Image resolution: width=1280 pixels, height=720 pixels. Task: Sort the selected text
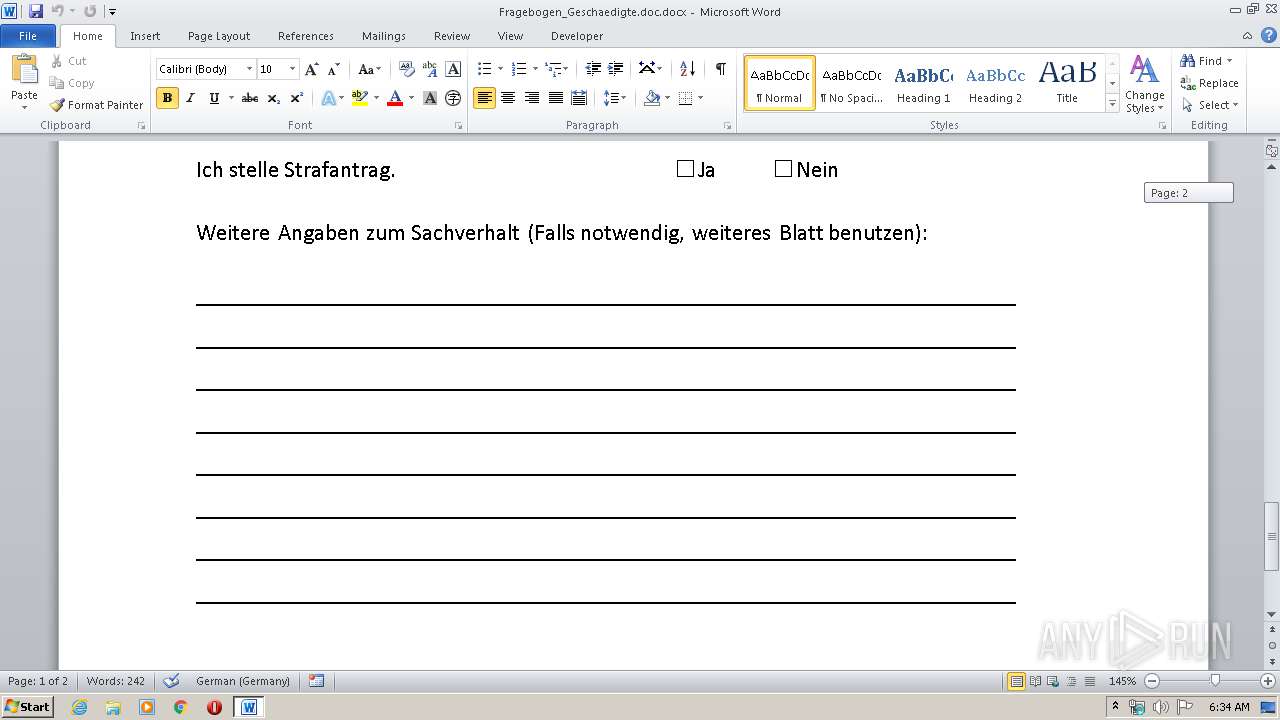point(687,69)
